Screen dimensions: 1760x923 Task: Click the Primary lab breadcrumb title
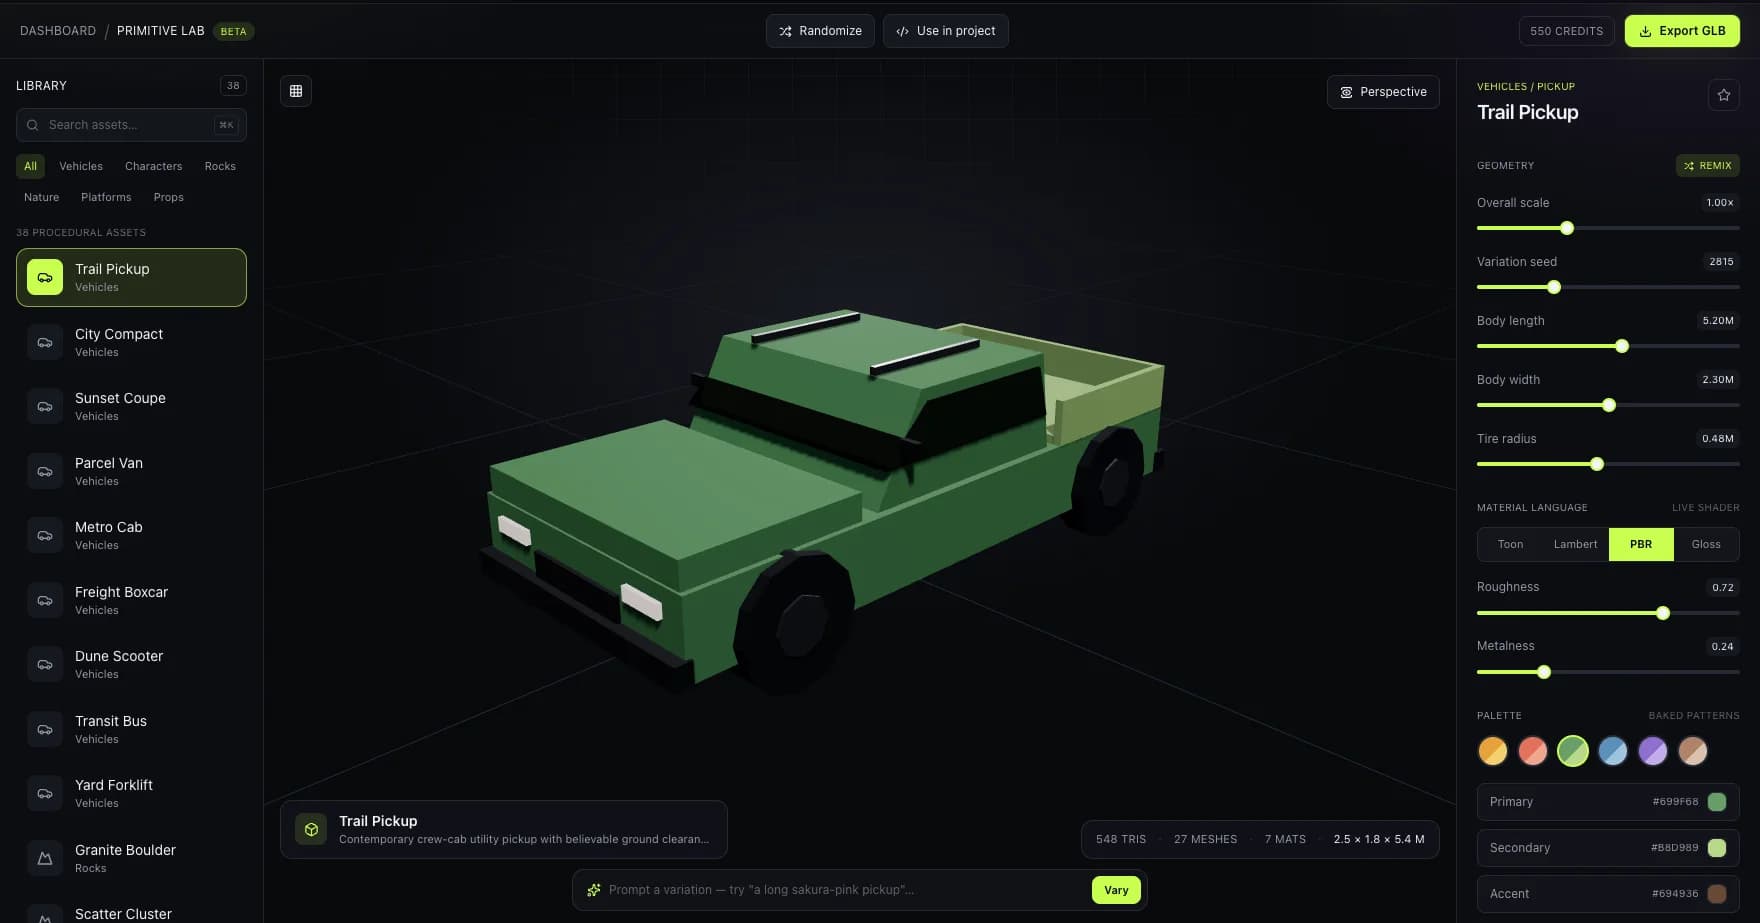(x=160, y=31)
